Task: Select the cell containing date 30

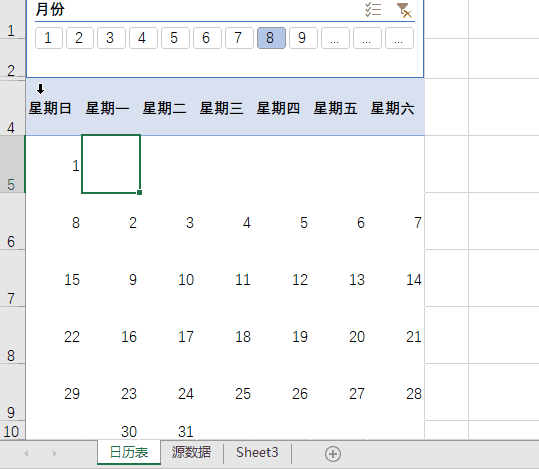Action: pos(111,430)
